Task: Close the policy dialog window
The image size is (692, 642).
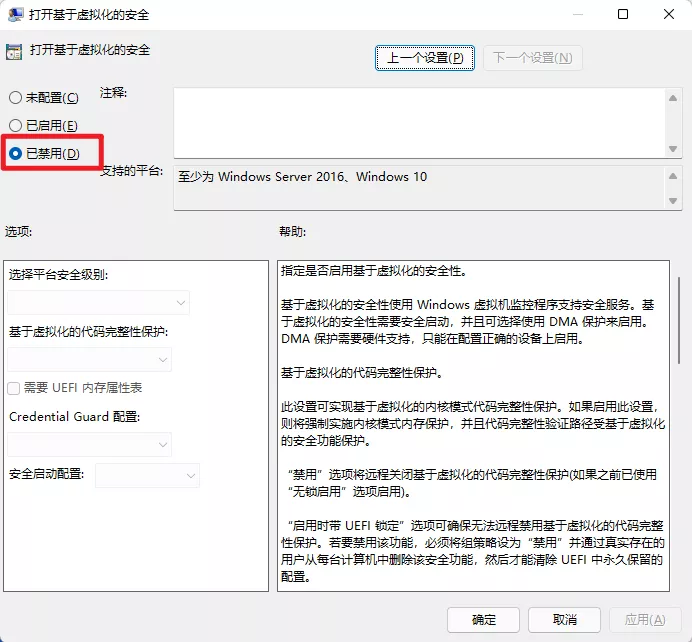Action: pyautogui.click(x=669, y=14)
